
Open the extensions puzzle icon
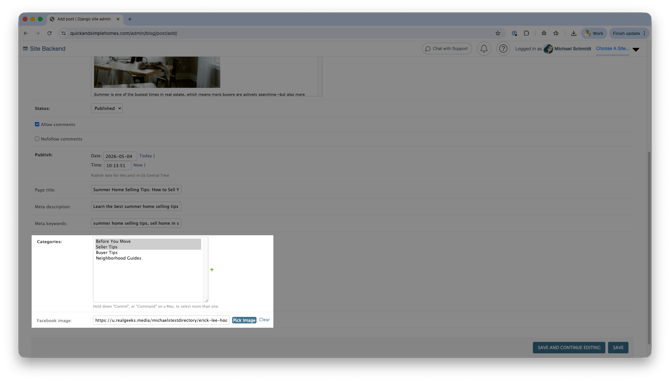click(x=526, y=33)
